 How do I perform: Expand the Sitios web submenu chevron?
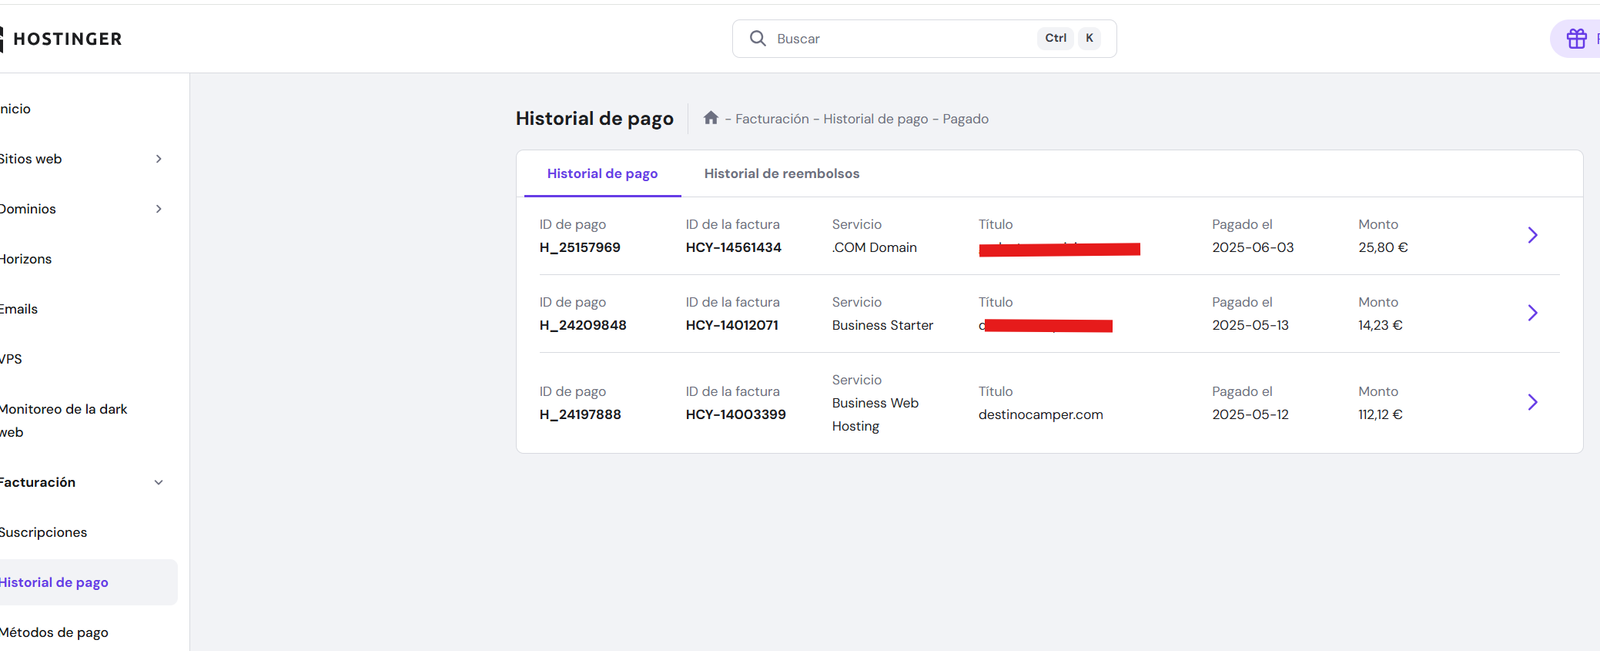point(158,159)
